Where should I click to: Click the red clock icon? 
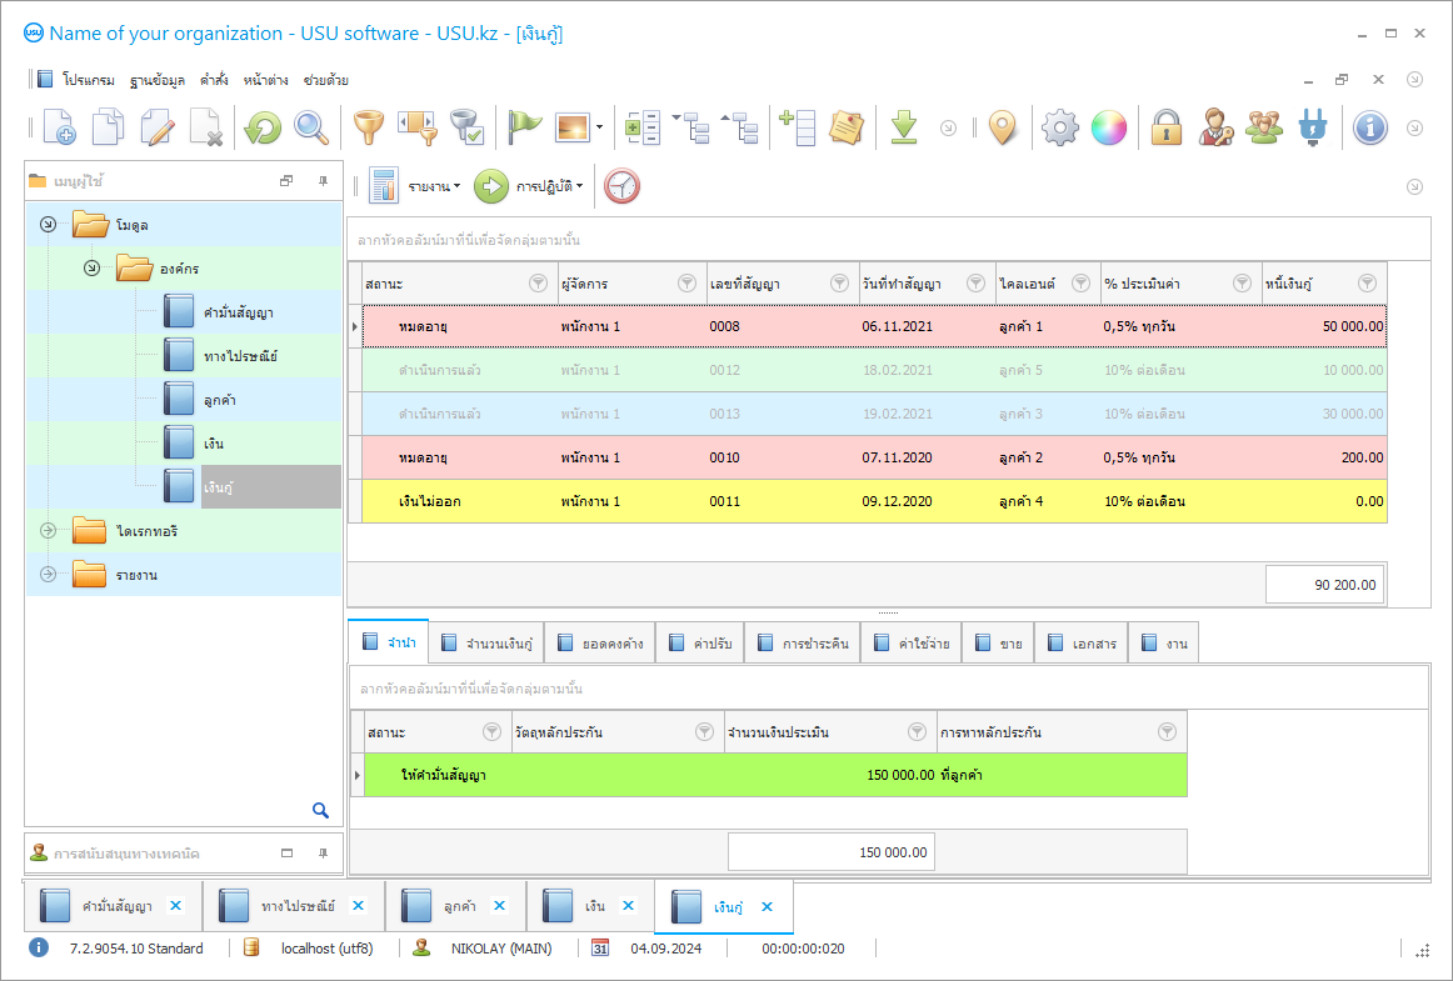pos(622,187)
